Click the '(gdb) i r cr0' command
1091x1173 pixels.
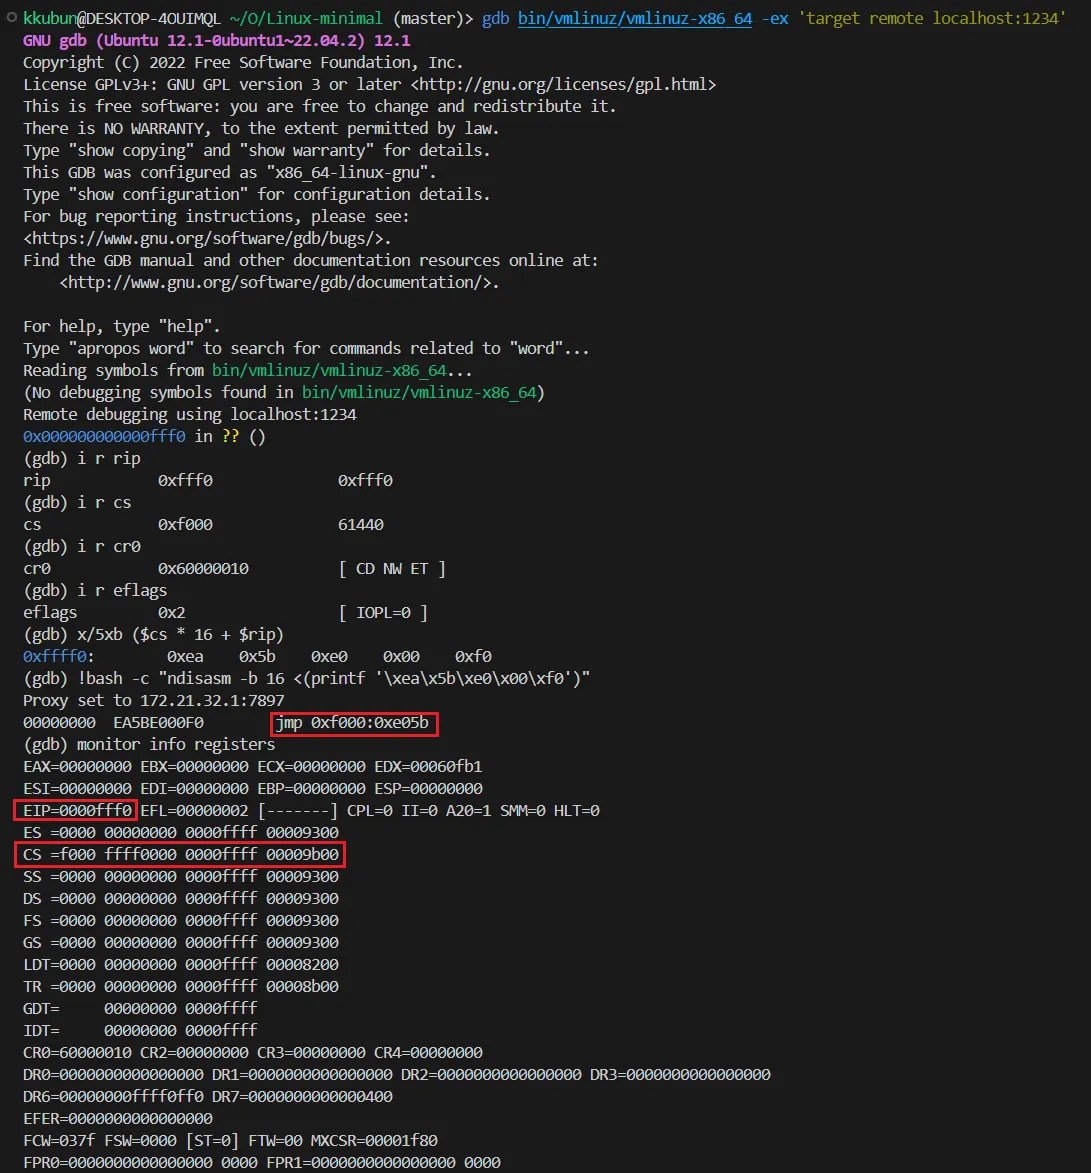[82, 547]
